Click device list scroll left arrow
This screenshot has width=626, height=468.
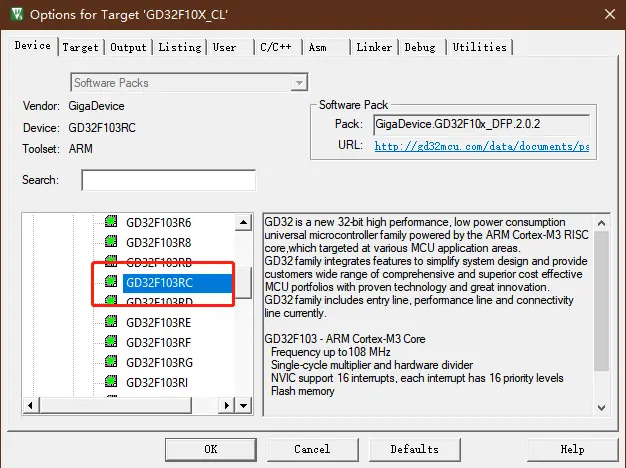click(30, 406)
